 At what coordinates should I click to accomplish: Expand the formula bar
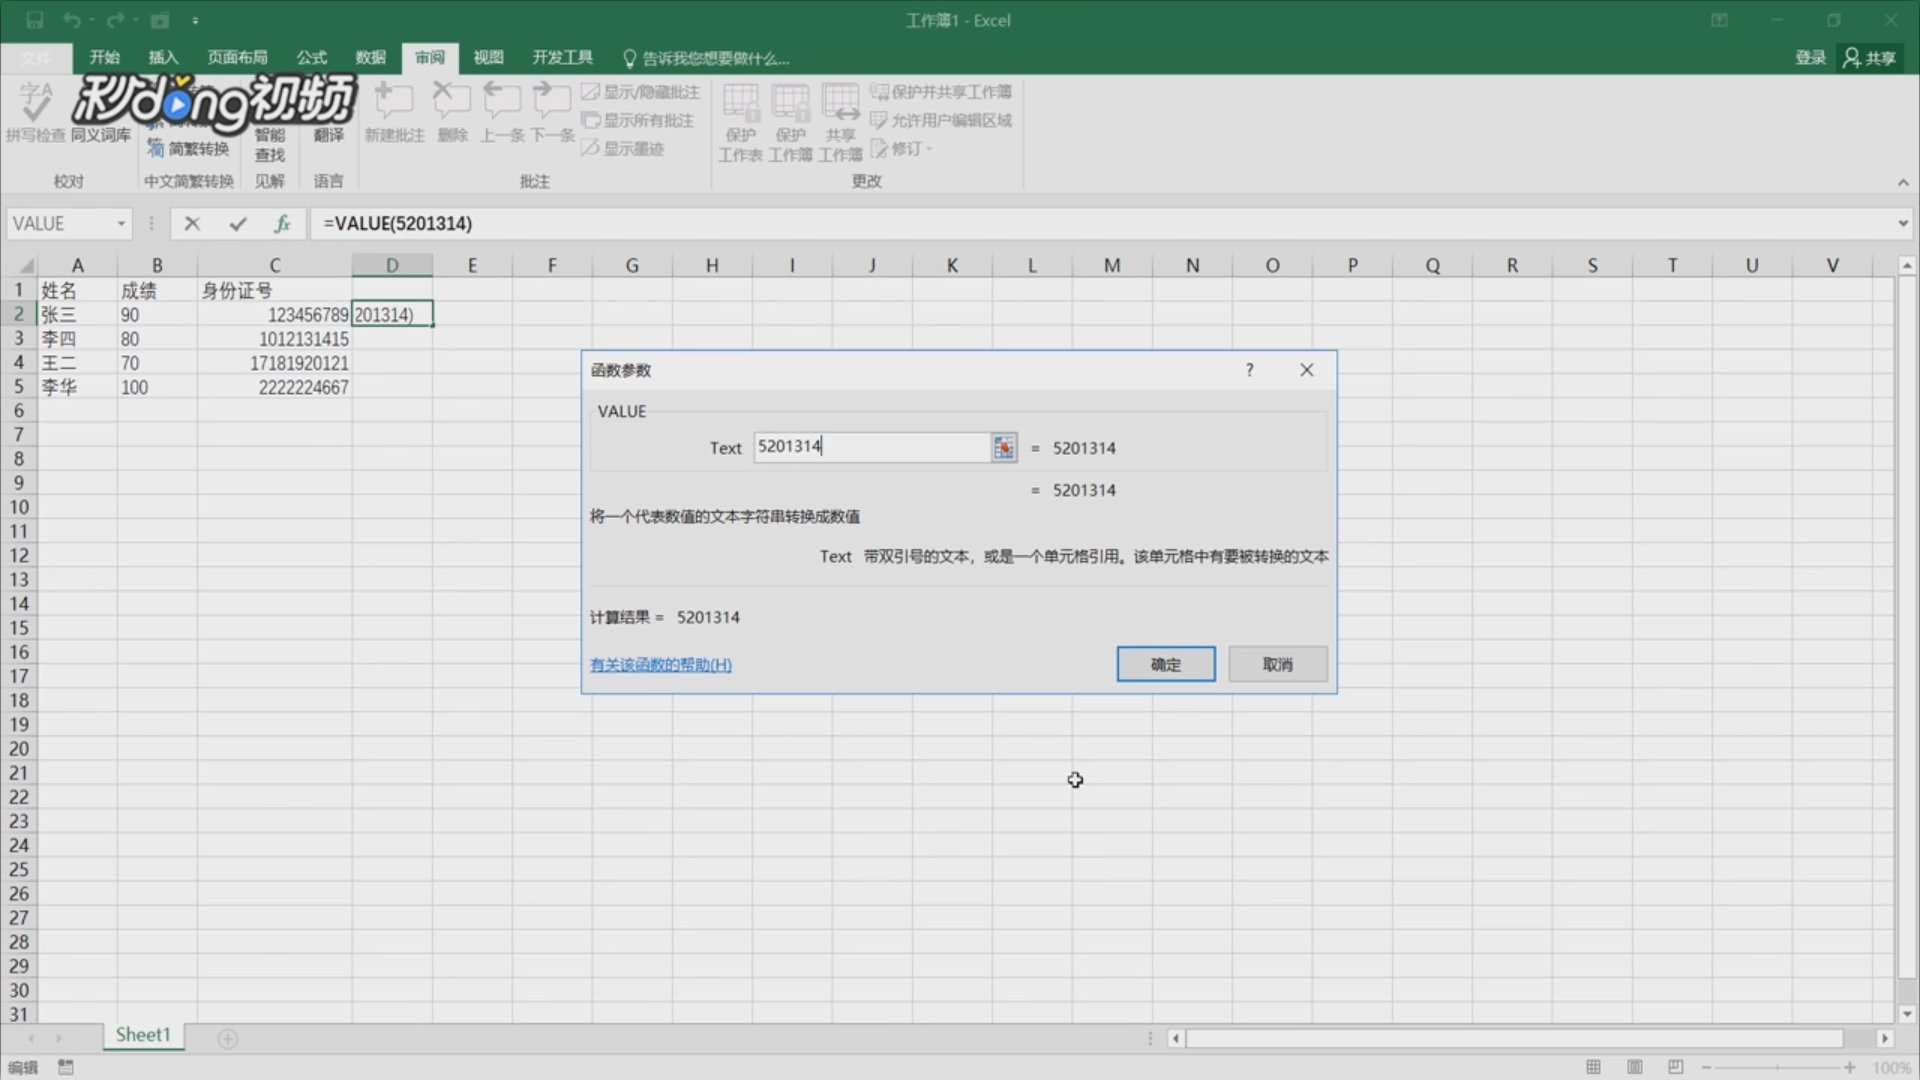point(1902,224)
